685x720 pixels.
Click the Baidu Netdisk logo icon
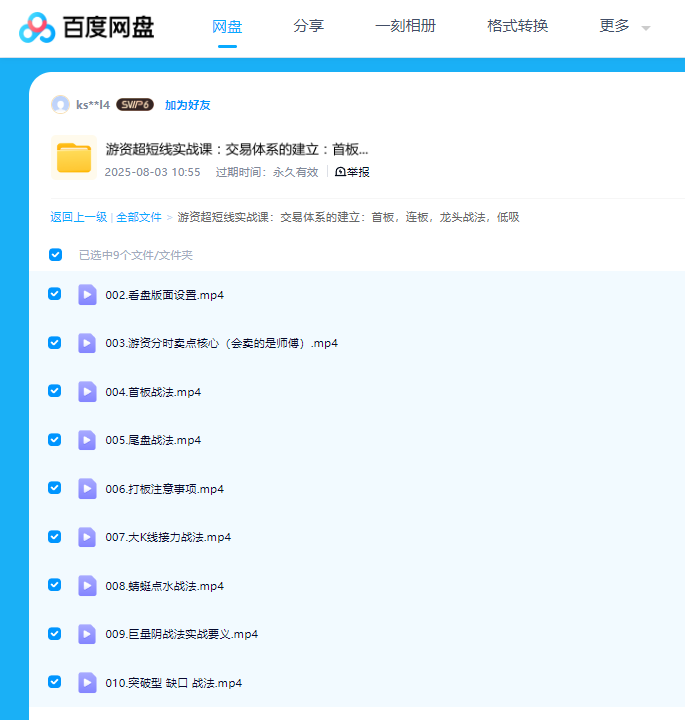38,27
